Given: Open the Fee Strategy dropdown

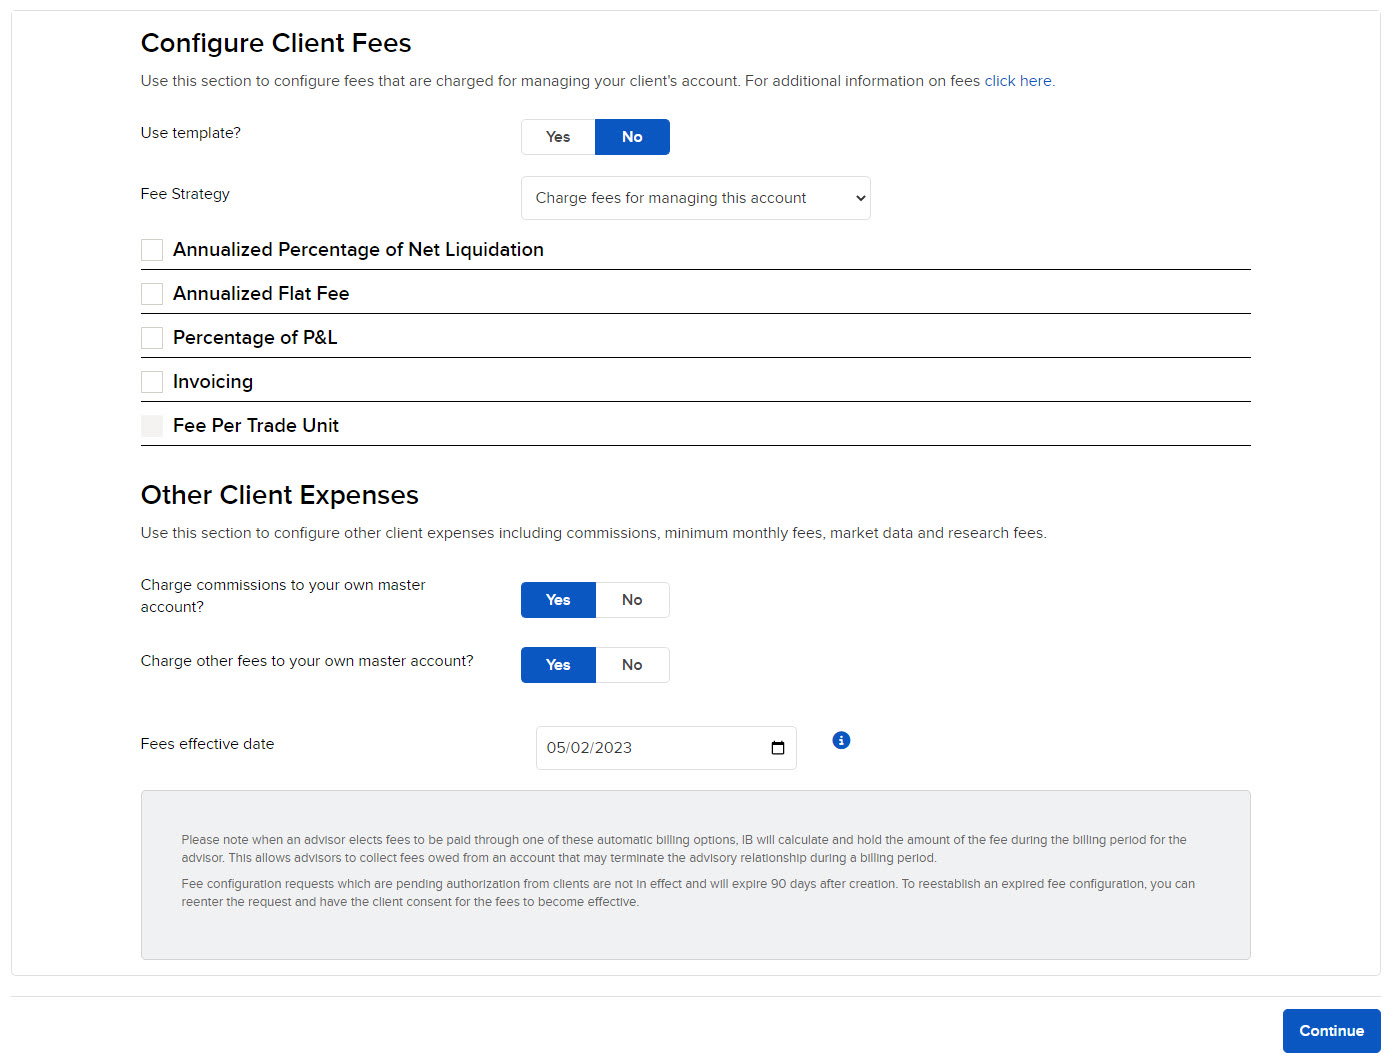Looking at the screenshot, I should 695,197.
